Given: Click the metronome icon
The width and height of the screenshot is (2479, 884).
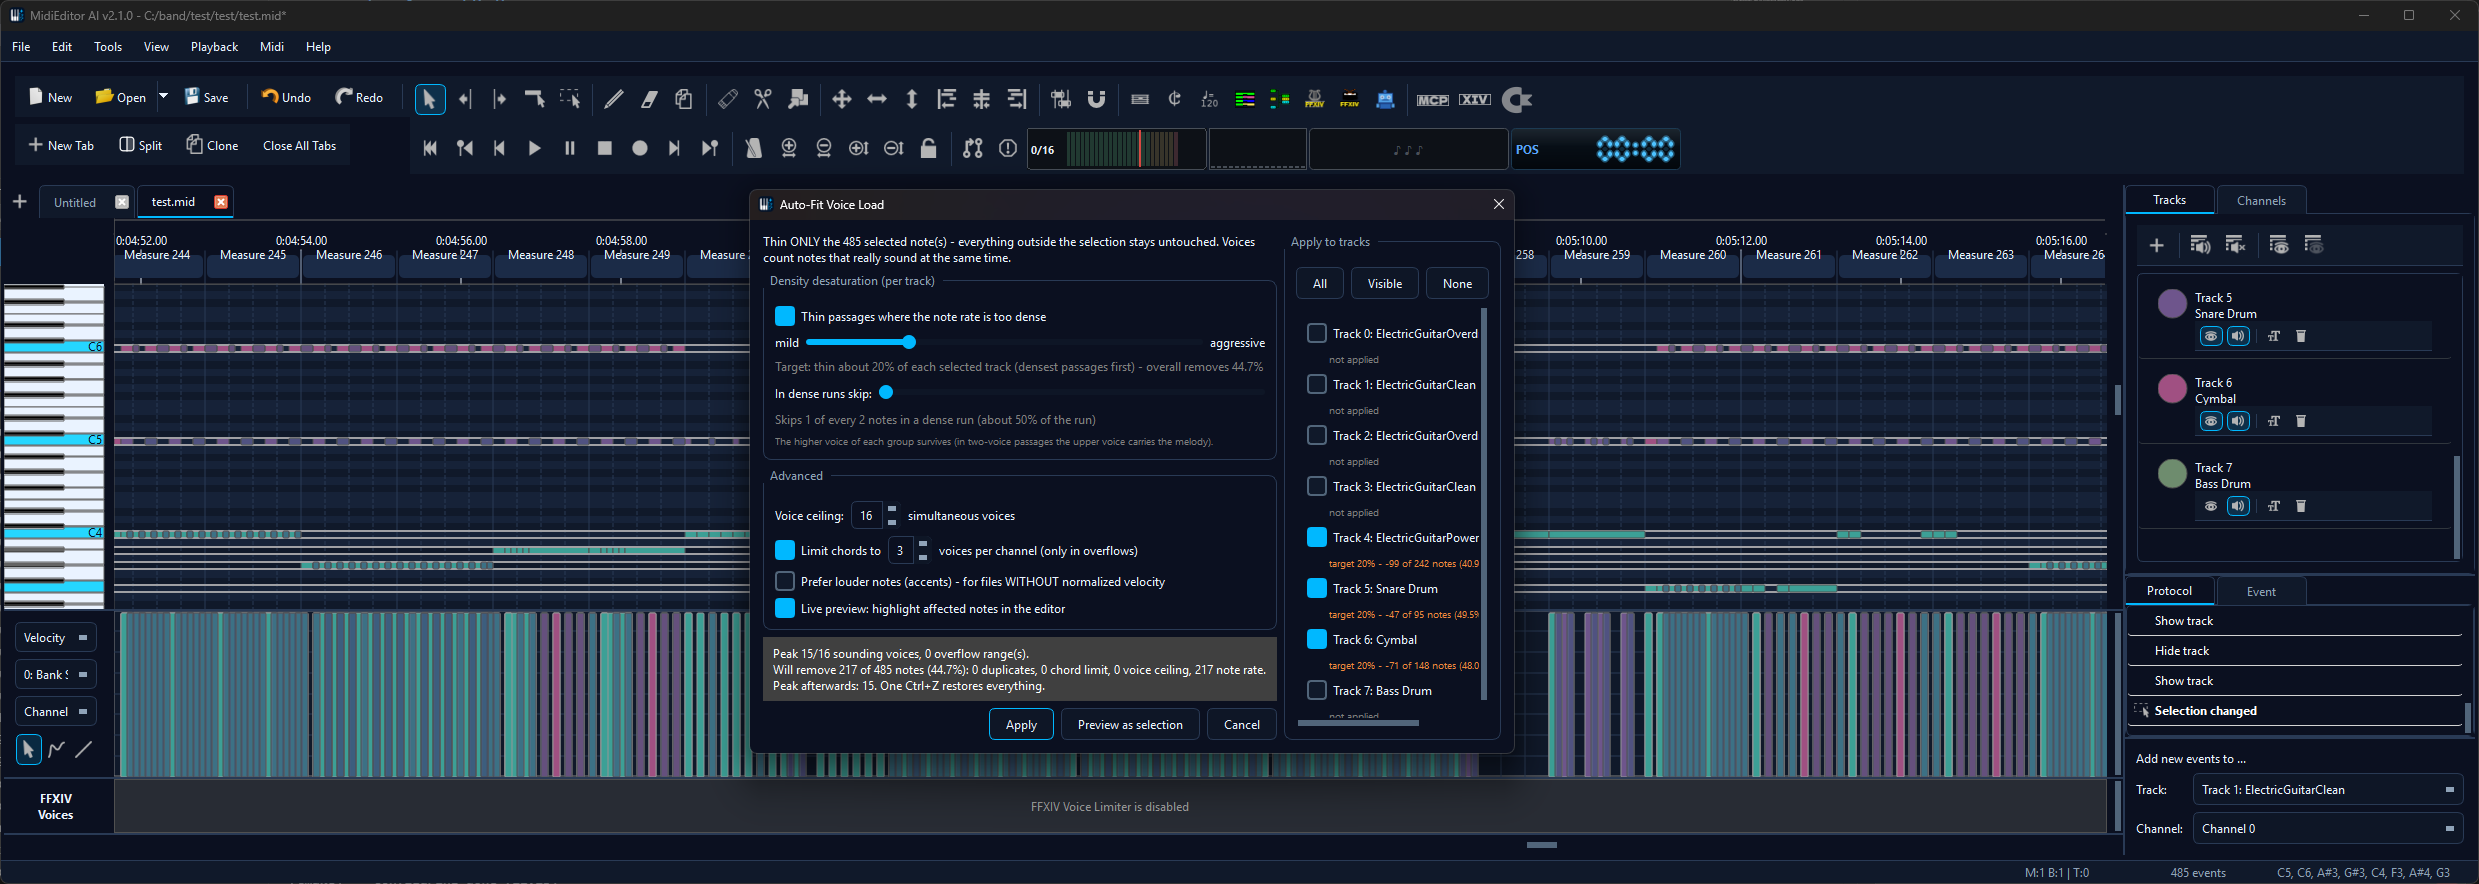Looking at the screenshot, I should (x=753, y=148).
